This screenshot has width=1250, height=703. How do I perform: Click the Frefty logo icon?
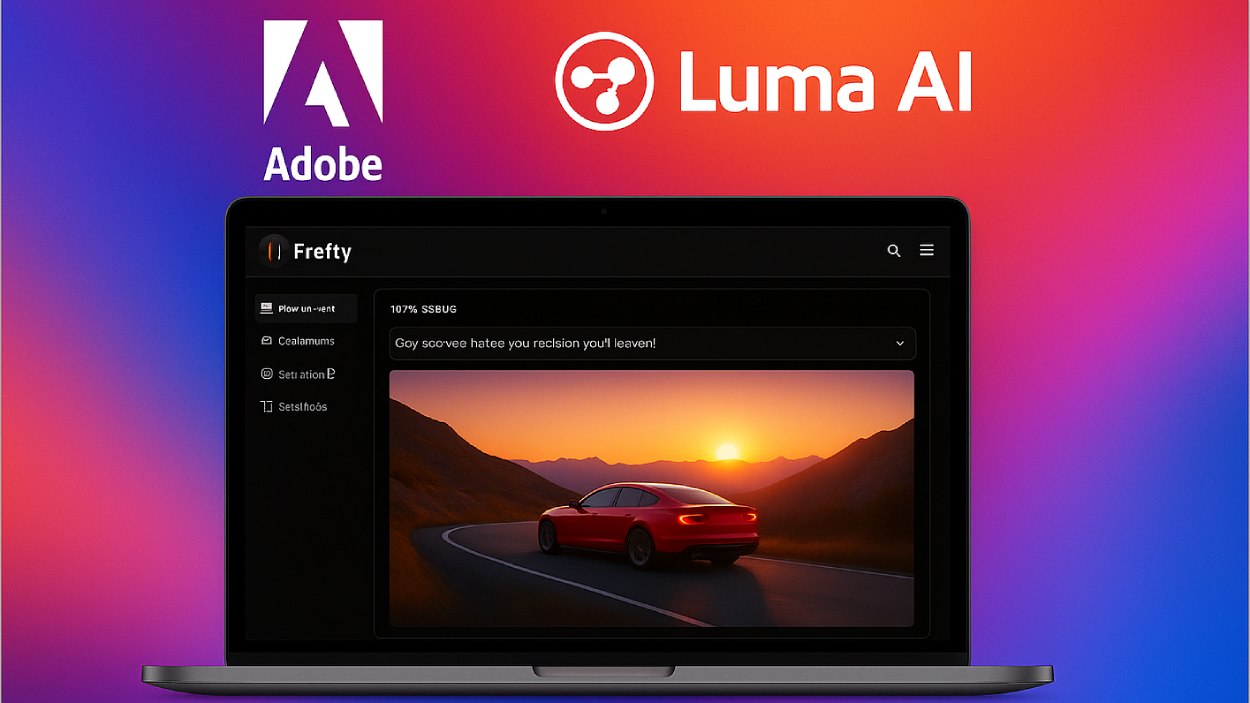click(x=273, y=251)
